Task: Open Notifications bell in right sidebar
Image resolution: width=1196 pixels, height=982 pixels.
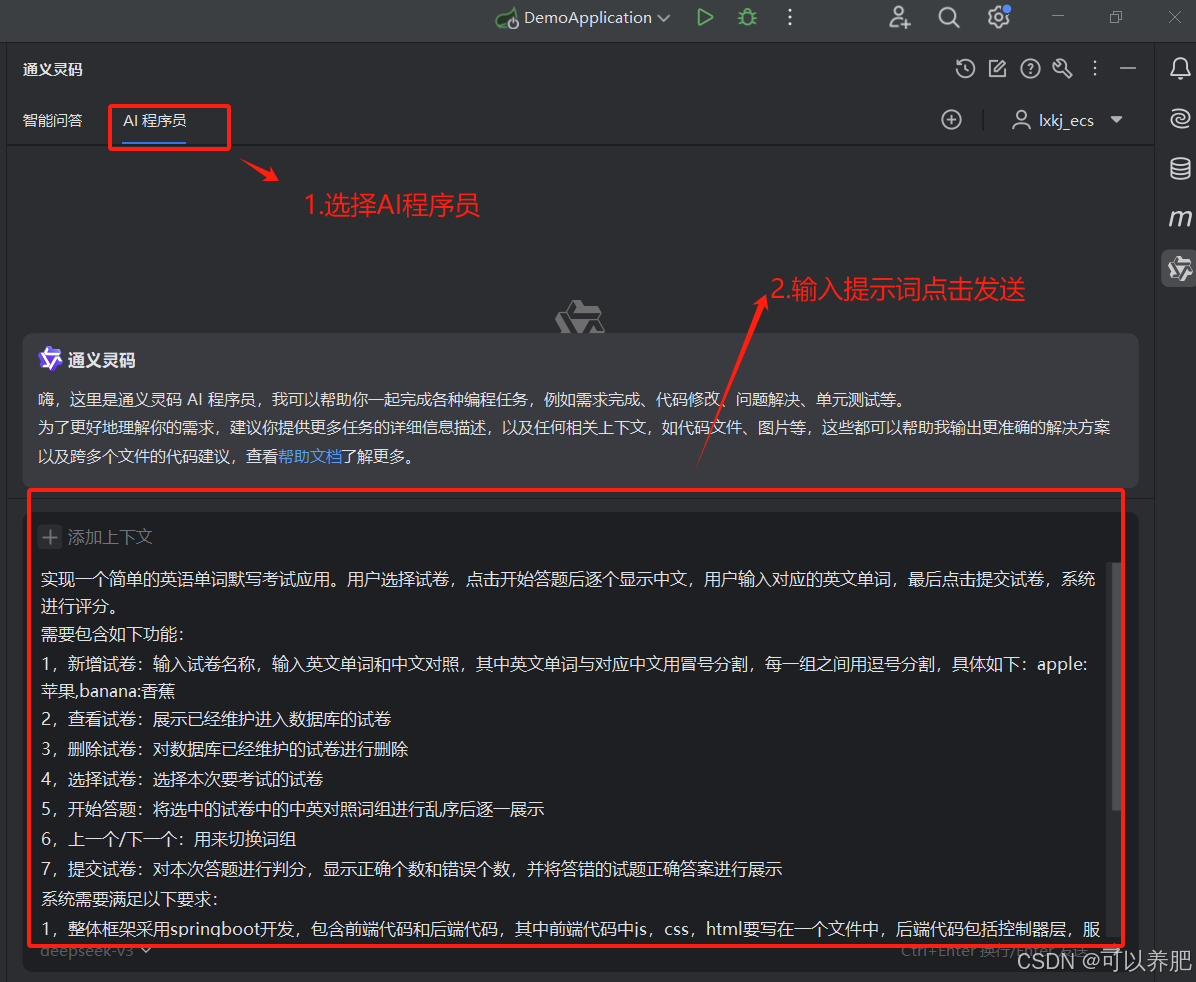Action: click(x=1180, y=69)
